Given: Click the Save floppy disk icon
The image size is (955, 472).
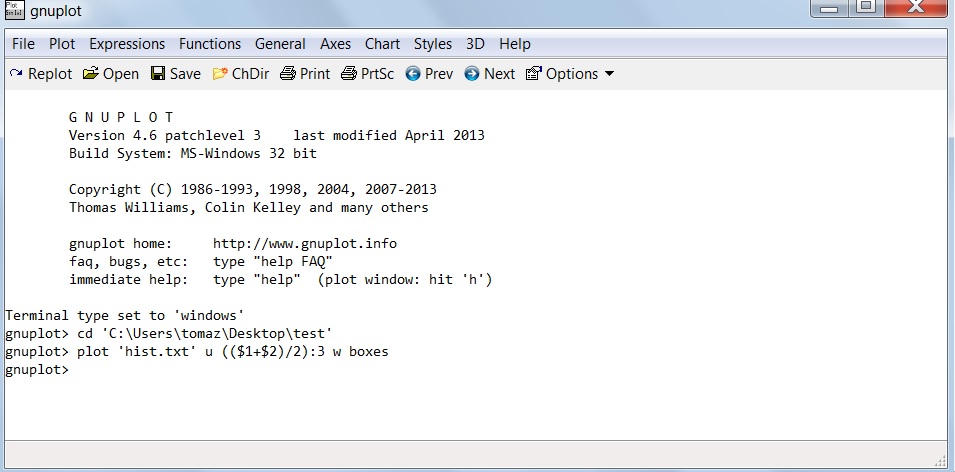Looking at the screenshot, I should point(158,74).
